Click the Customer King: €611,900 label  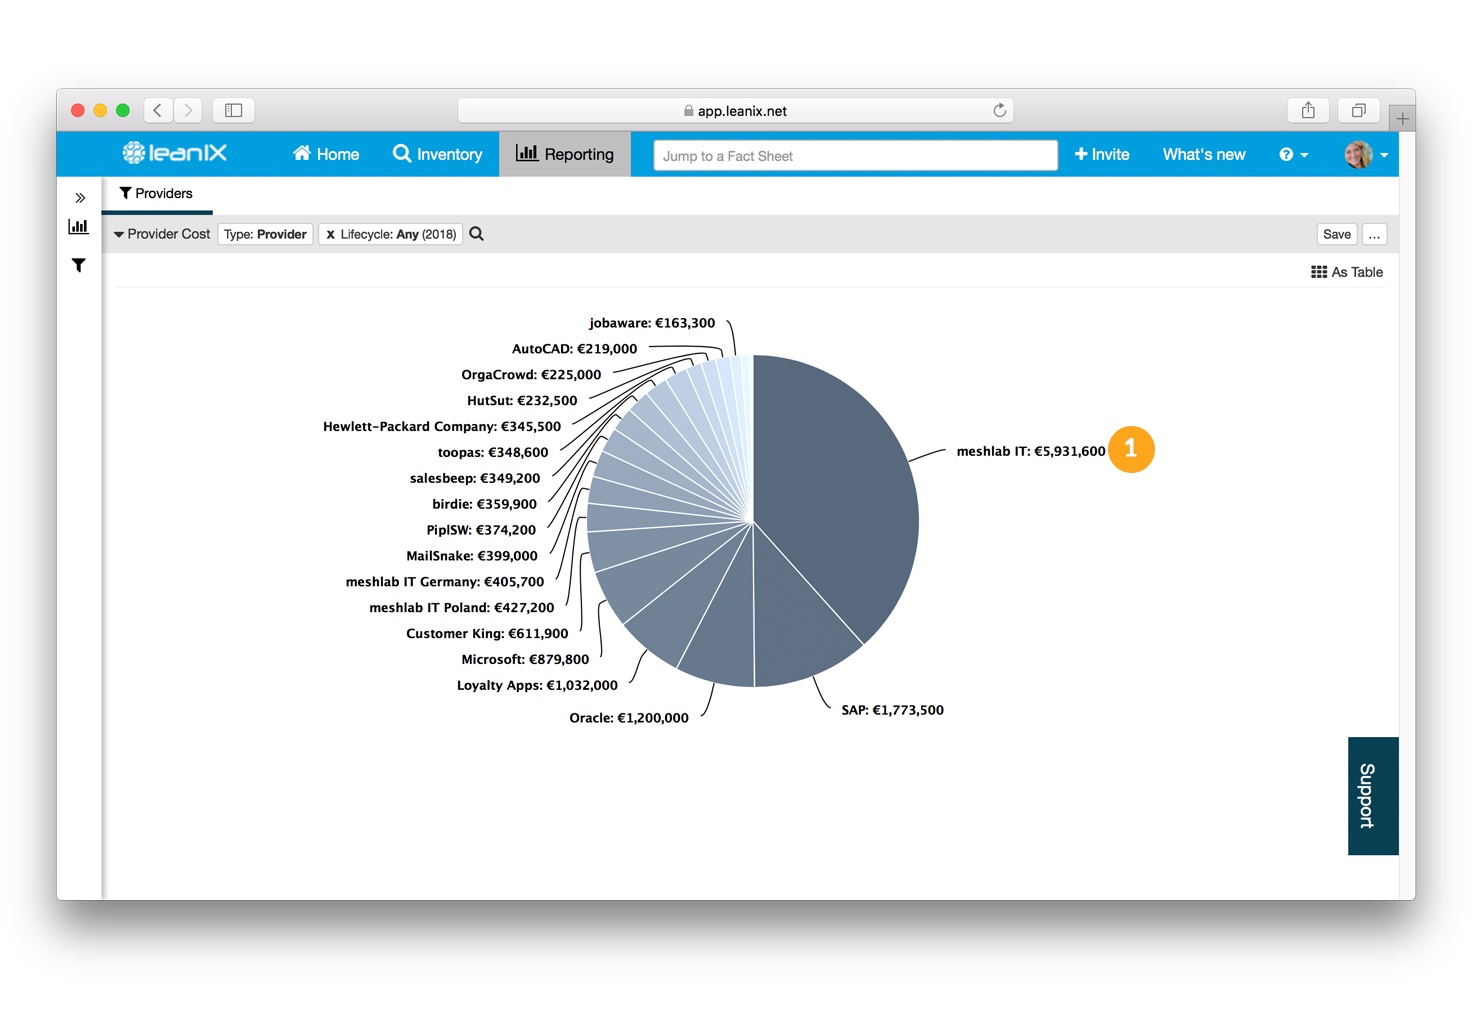pos(487,633)
